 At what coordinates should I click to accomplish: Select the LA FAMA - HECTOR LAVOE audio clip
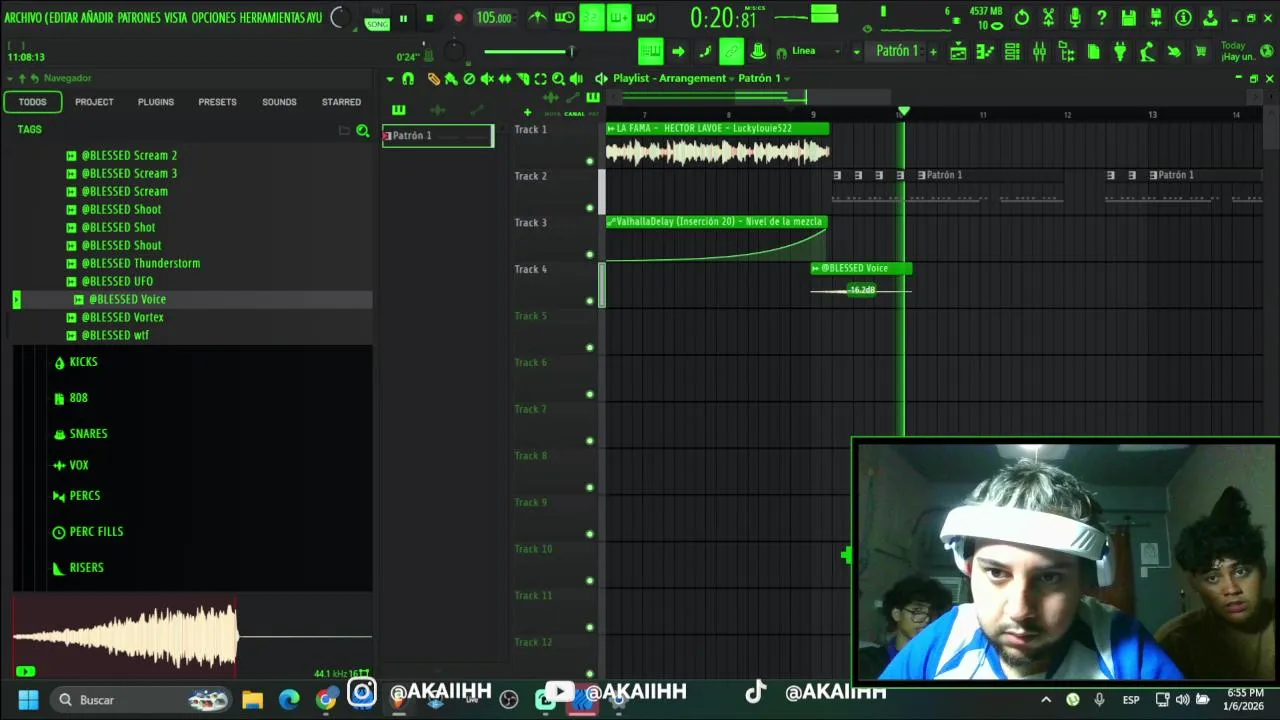(x=717, y=144)
